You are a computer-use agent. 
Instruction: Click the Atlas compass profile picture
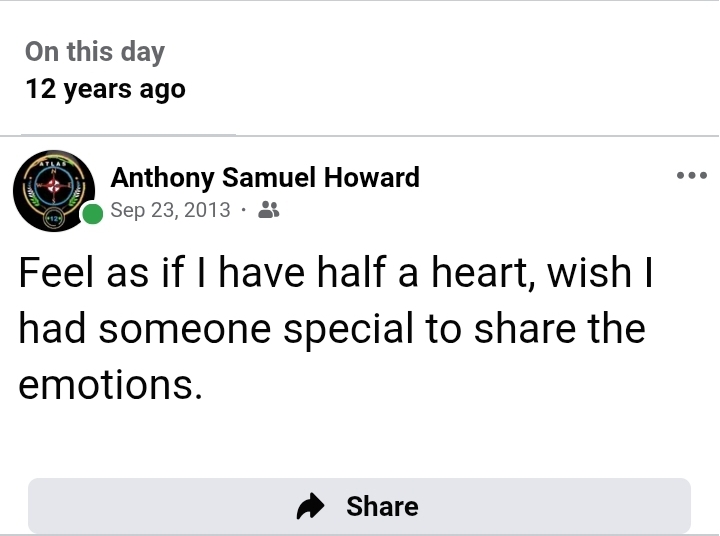(x=54, y=191)
